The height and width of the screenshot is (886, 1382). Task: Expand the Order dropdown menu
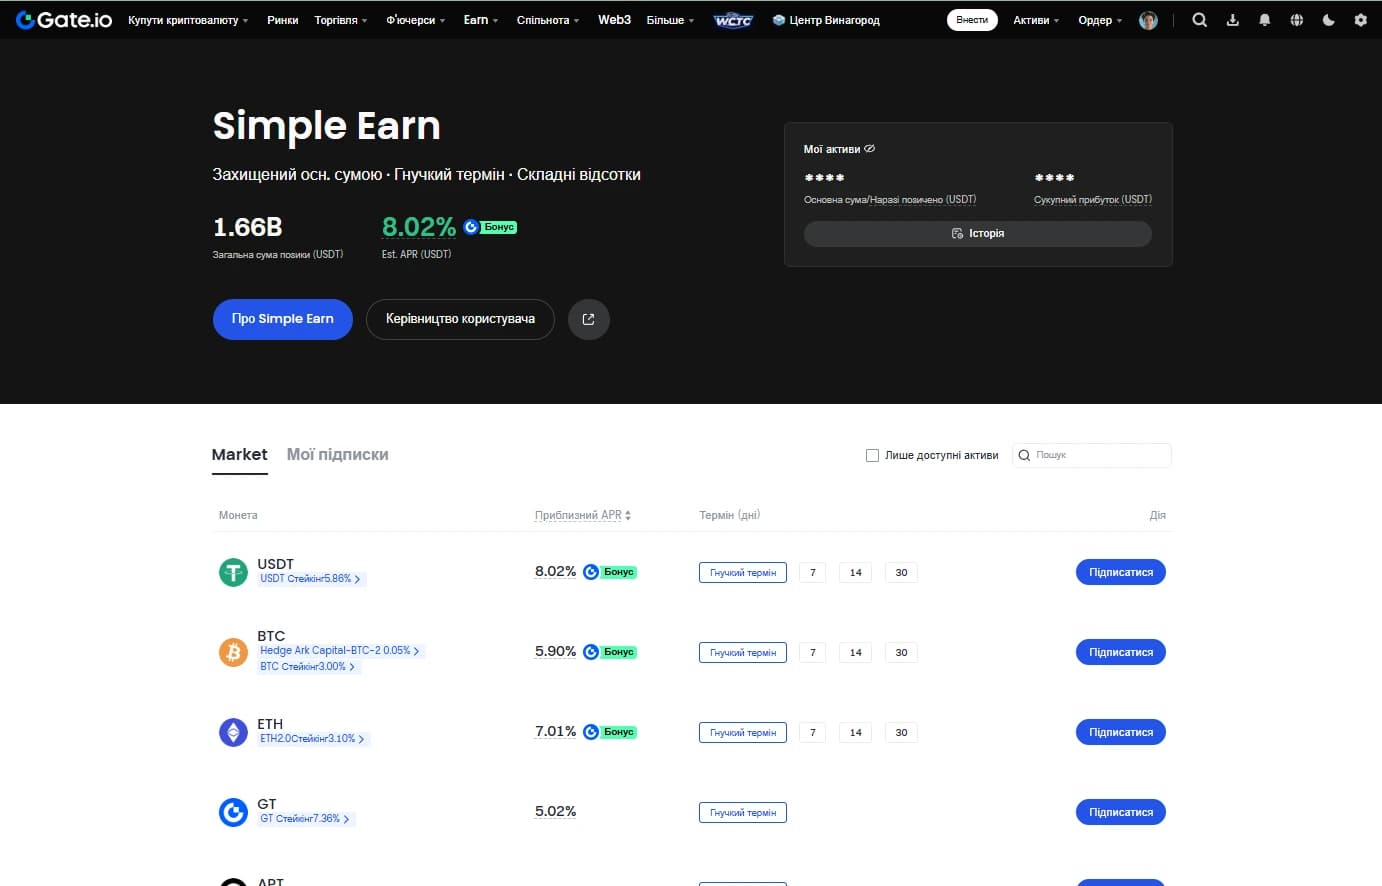[1100, 20]
